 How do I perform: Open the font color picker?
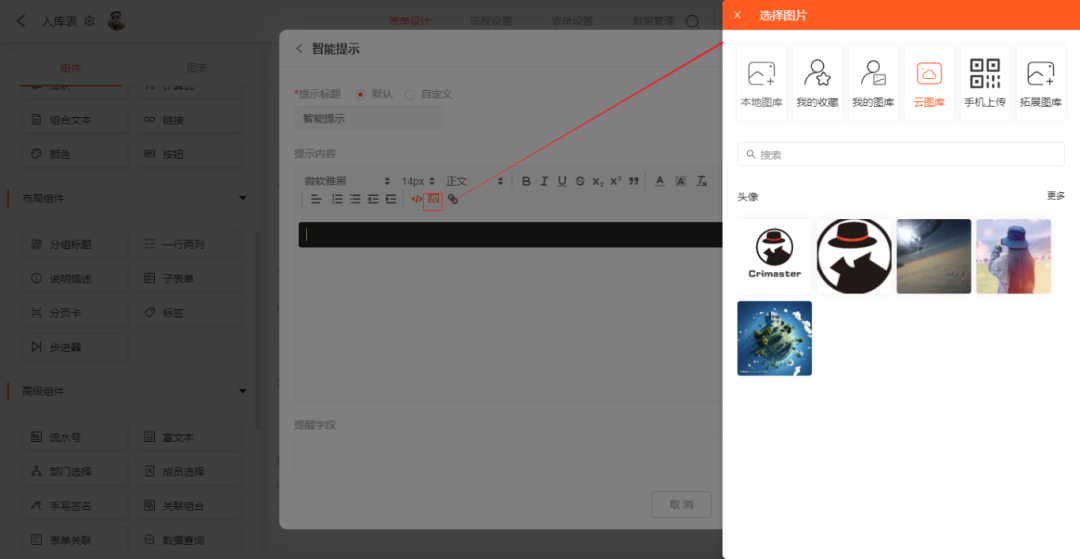(x=660, y=181)
